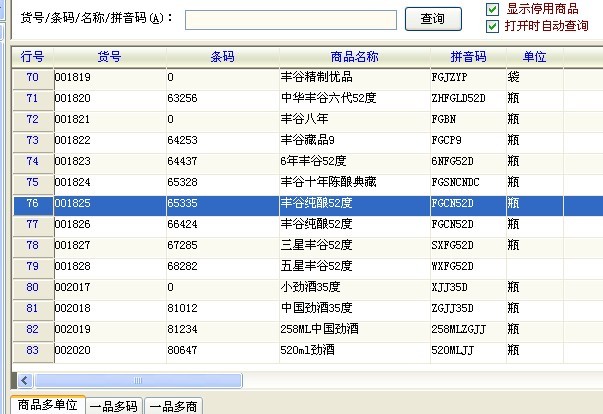Click item number 001819
This screenshot has height=414, width=603.
click(x=72, y=78)
